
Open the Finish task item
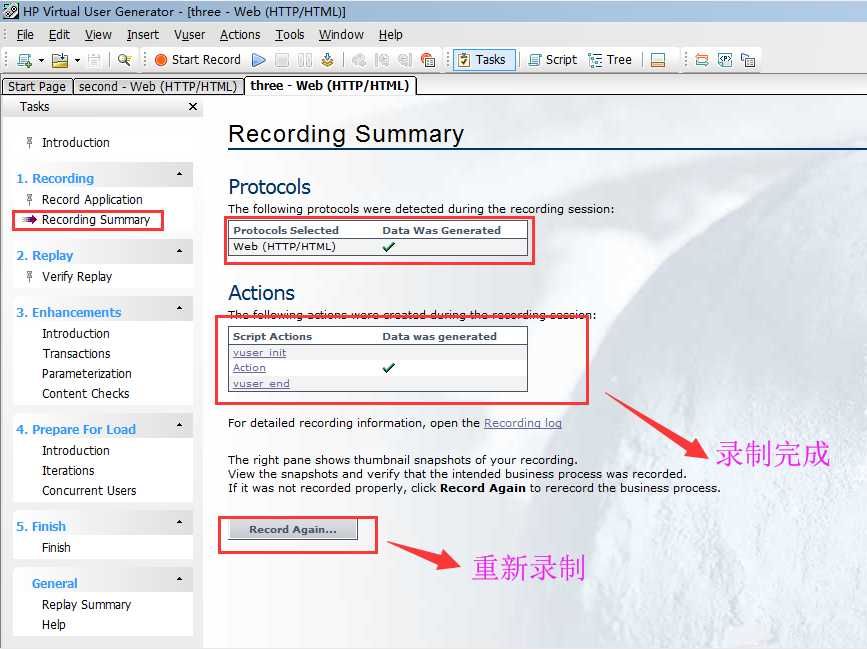(x=56, y=548)
